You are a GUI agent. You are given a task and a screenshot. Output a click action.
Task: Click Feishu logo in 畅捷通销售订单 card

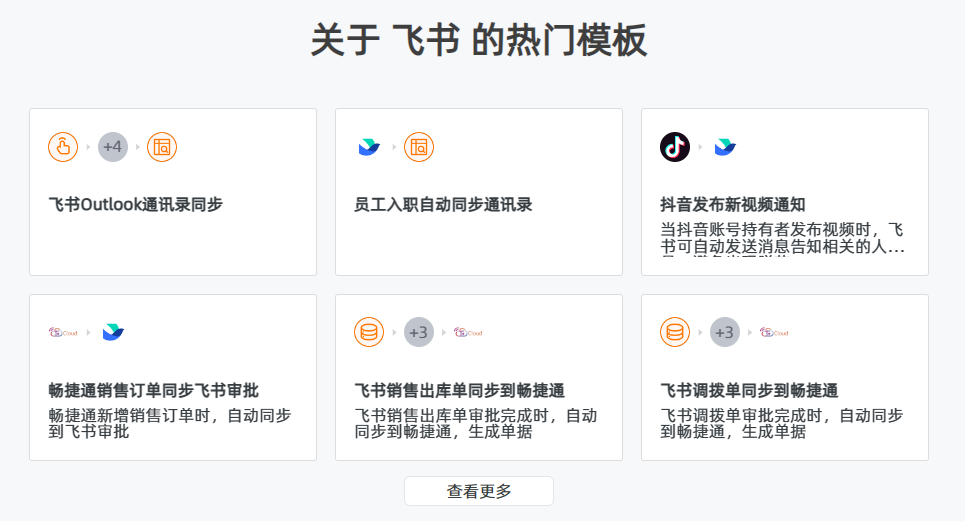(x=113, y=332)
